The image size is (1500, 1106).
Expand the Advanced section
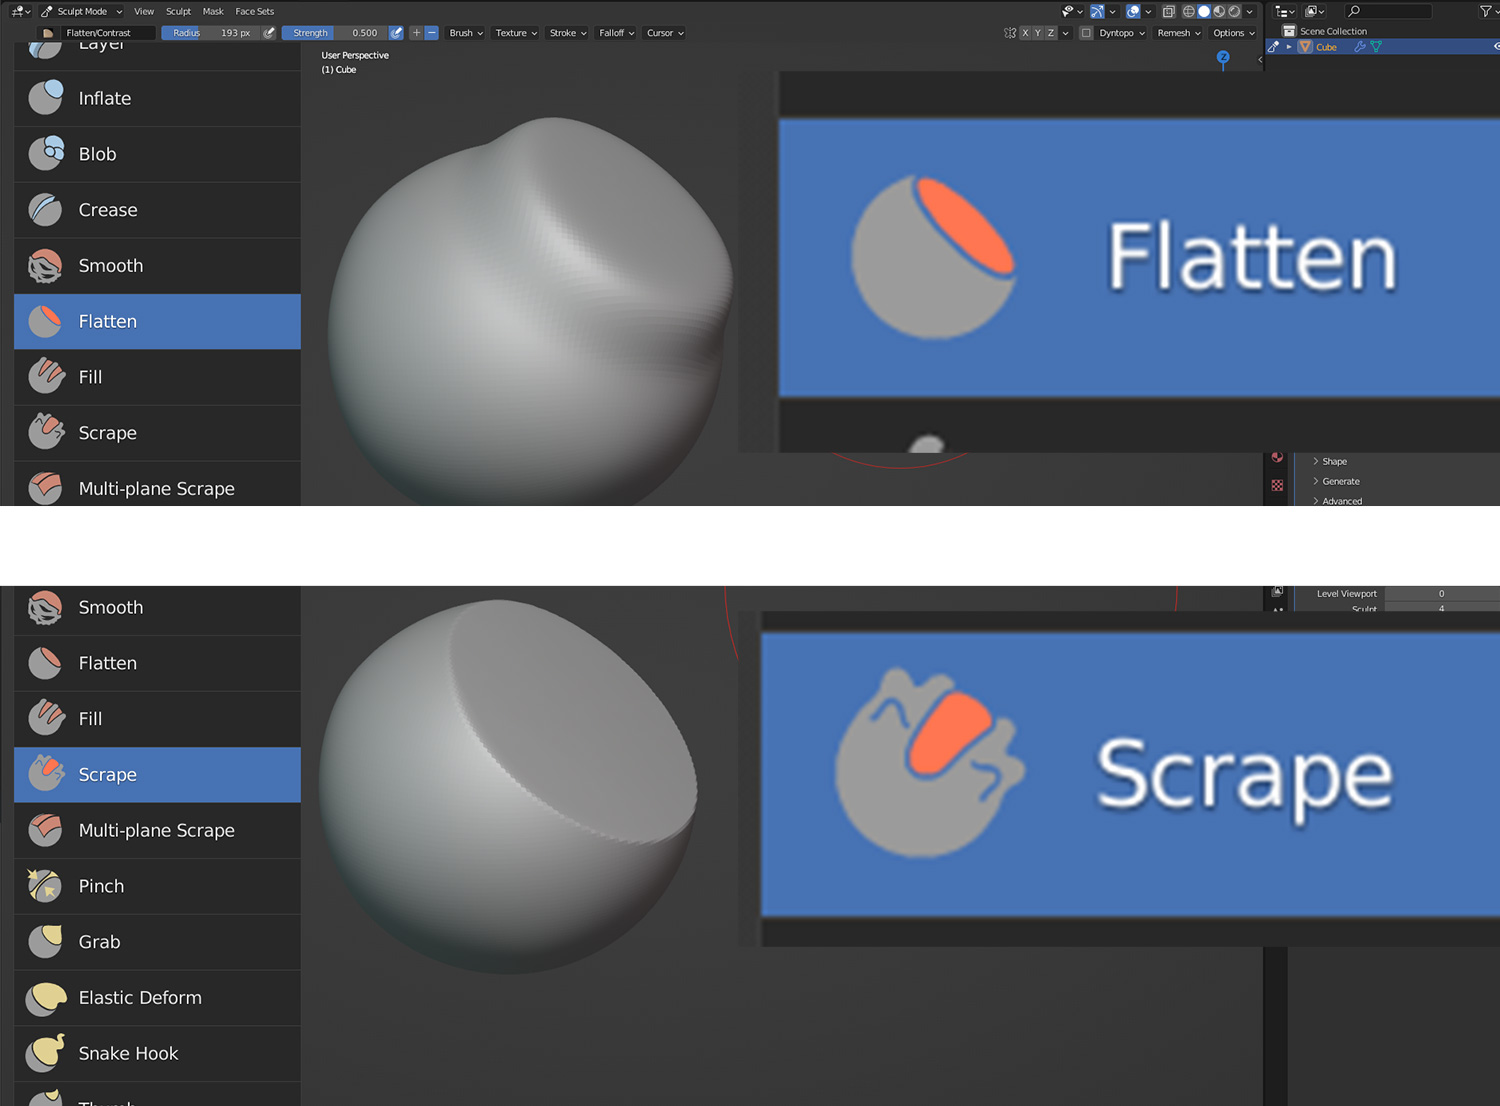(x=1343, y=501)
